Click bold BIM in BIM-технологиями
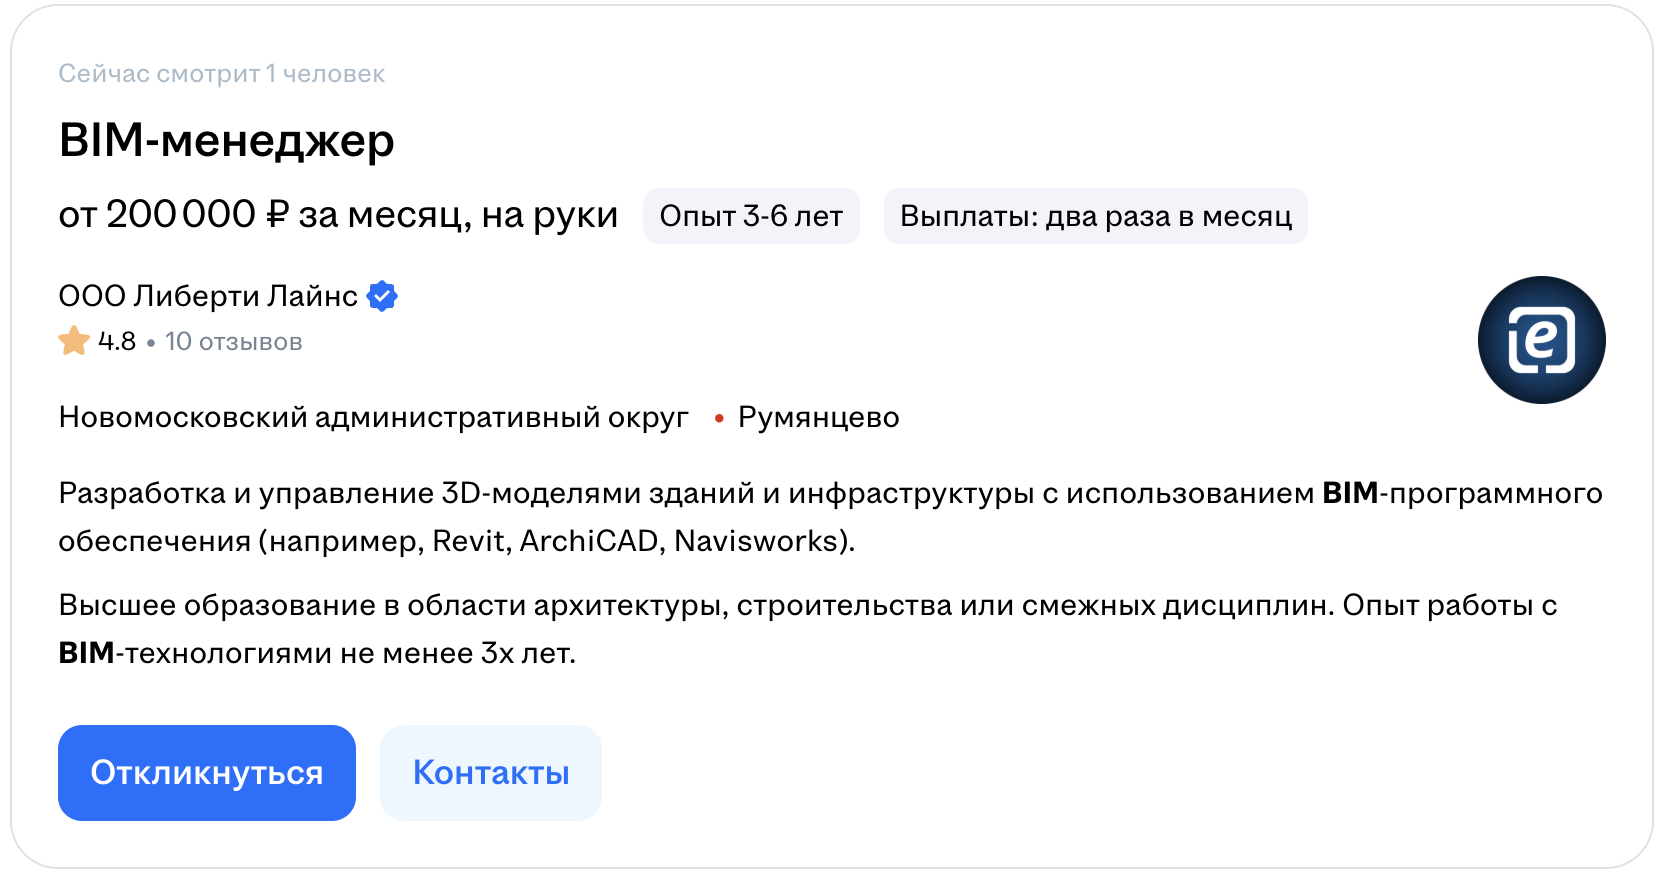The width and height of the screenshot is (1660, 874). [x=86, y=653]
